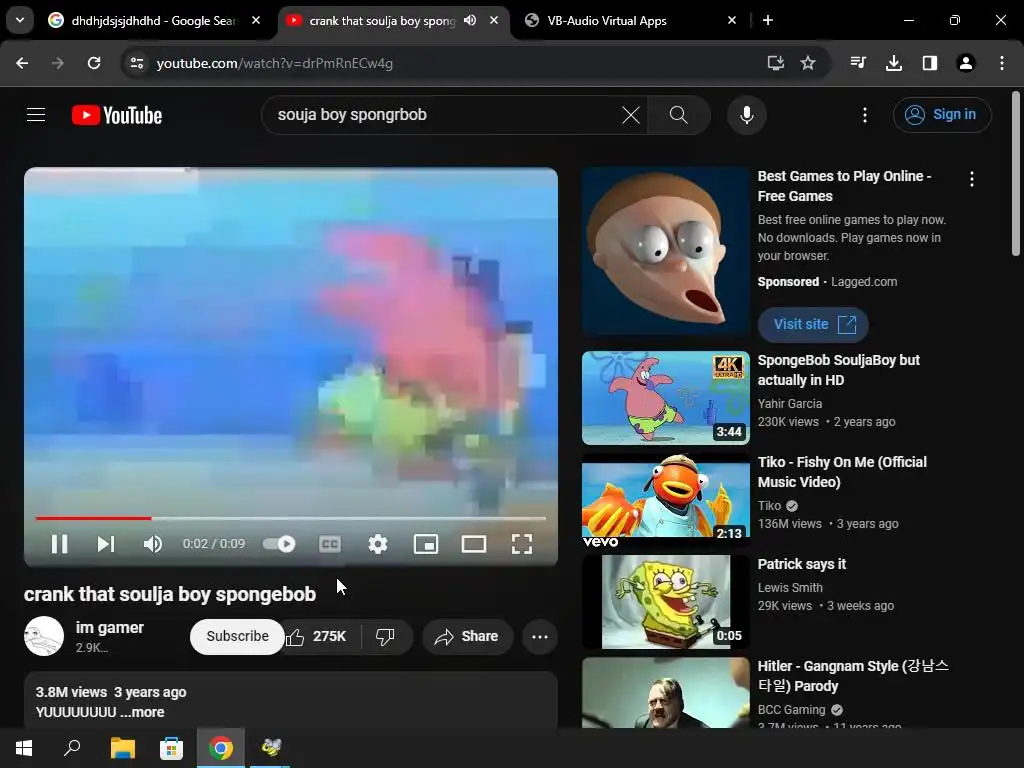Clear the search box with the X
1024x768 pixels.
click(631, 115)
